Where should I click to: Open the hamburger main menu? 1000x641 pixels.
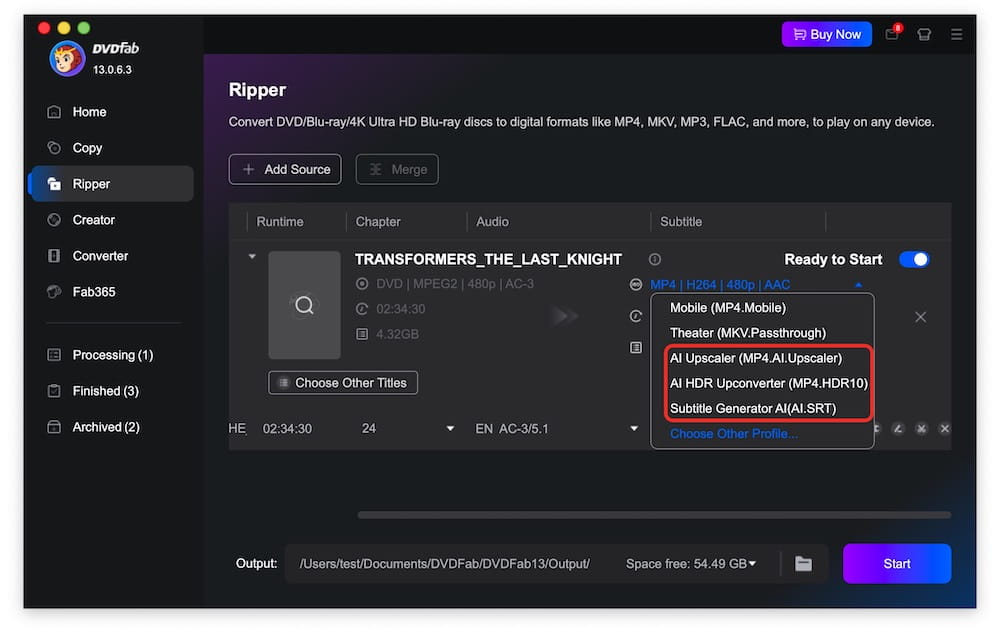[x=956, y=34]
